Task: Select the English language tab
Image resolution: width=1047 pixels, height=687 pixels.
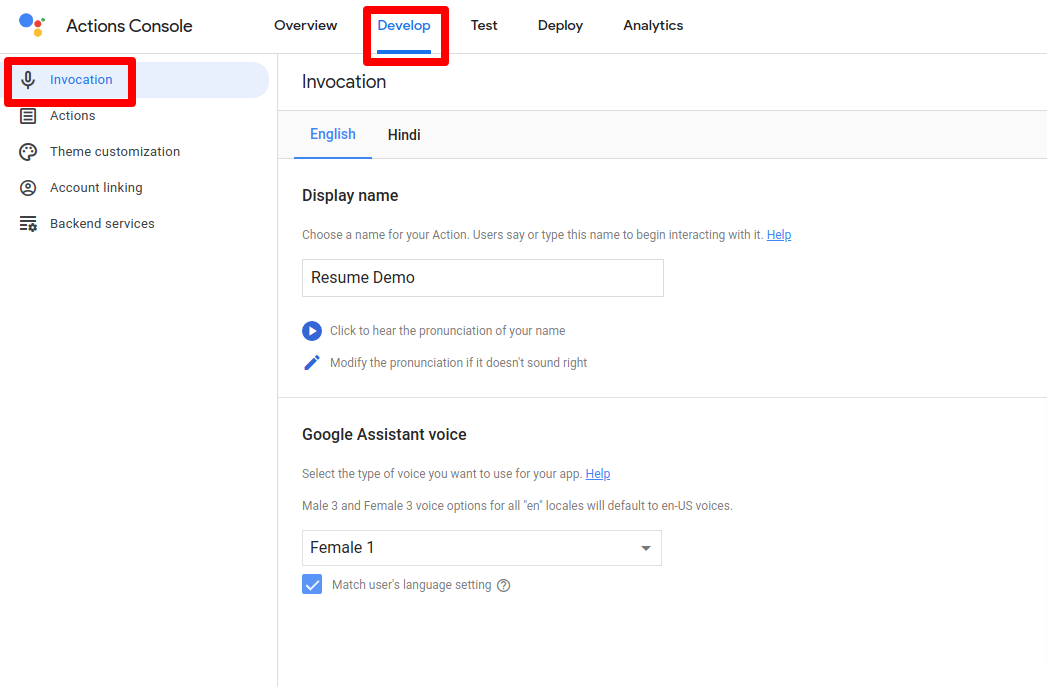Action: click(x=332, y=134)
